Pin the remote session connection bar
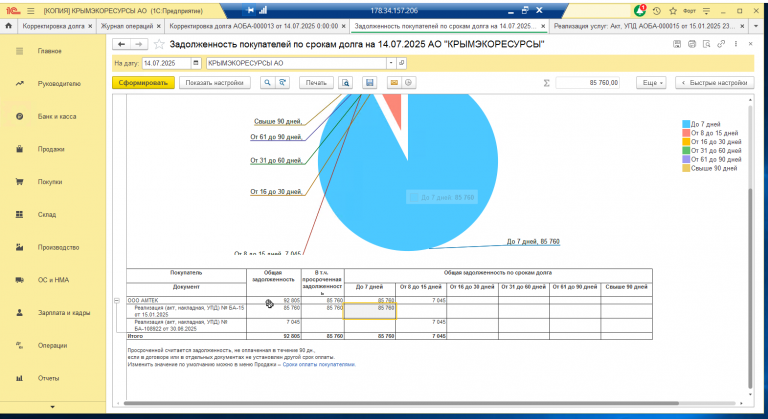This screenshot has height=419, width=768. tap(250, 10)
